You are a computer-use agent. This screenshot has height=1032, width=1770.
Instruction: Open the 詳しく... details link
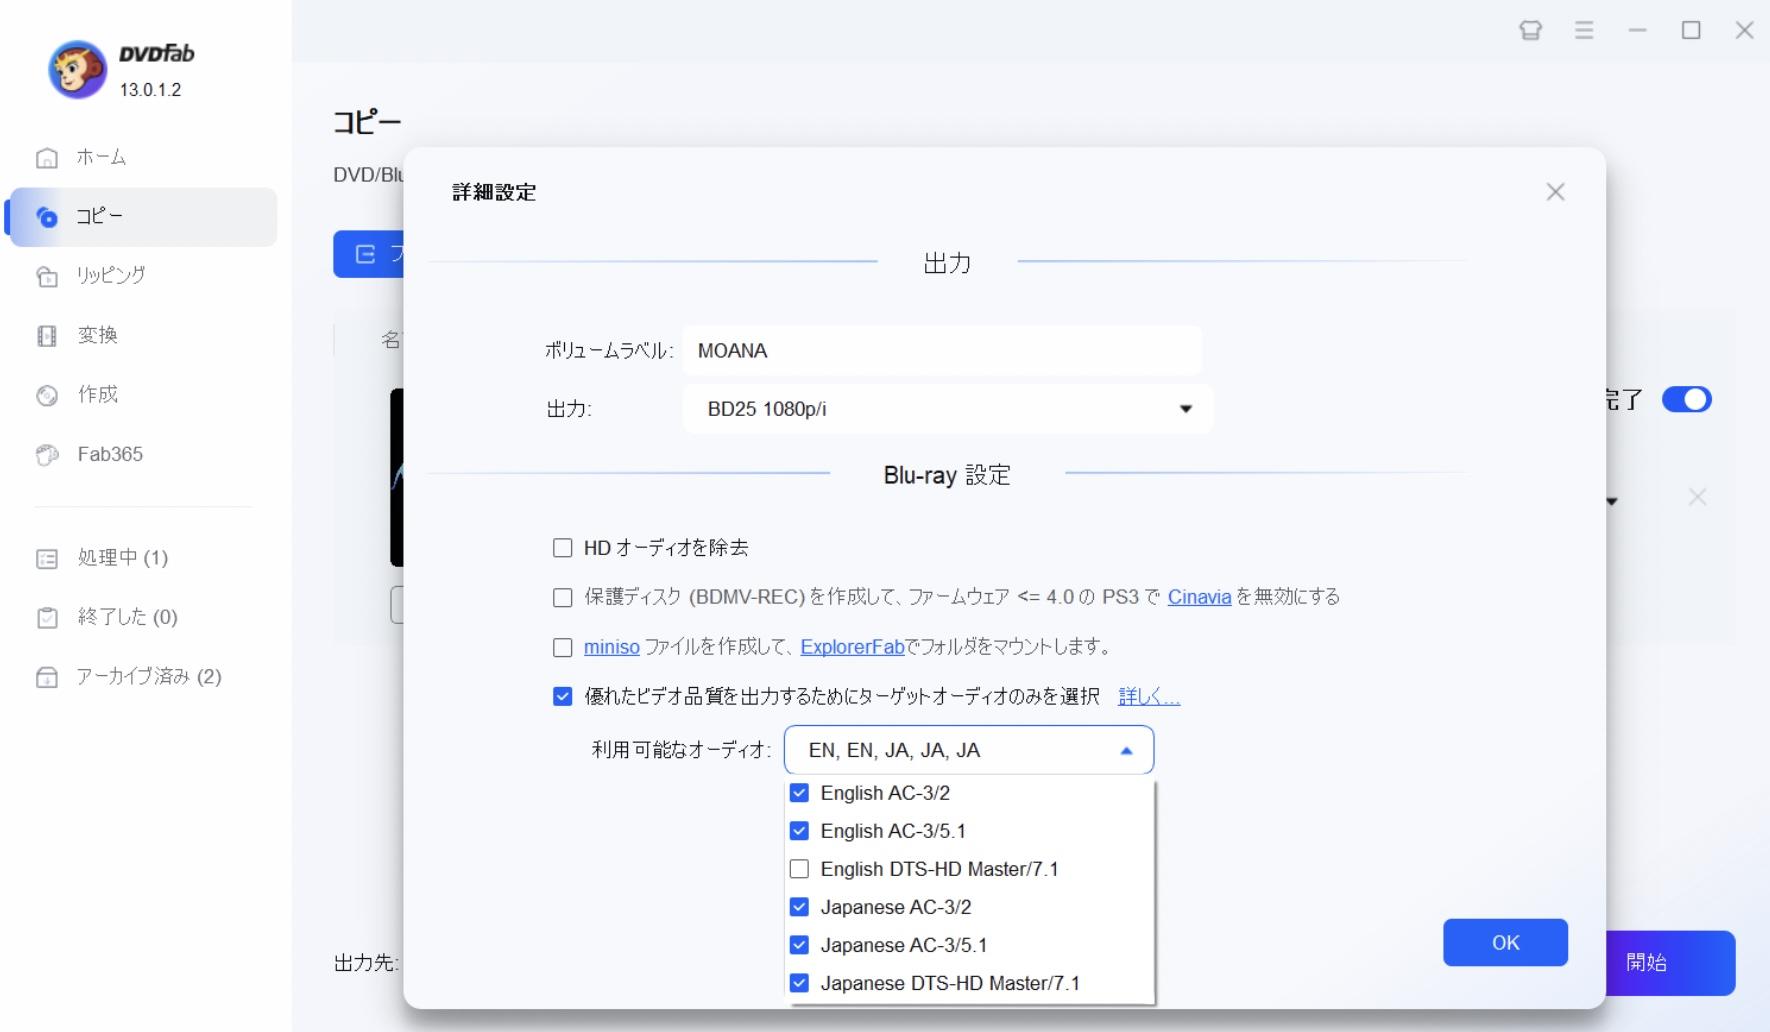click(x=1149, y=697)
